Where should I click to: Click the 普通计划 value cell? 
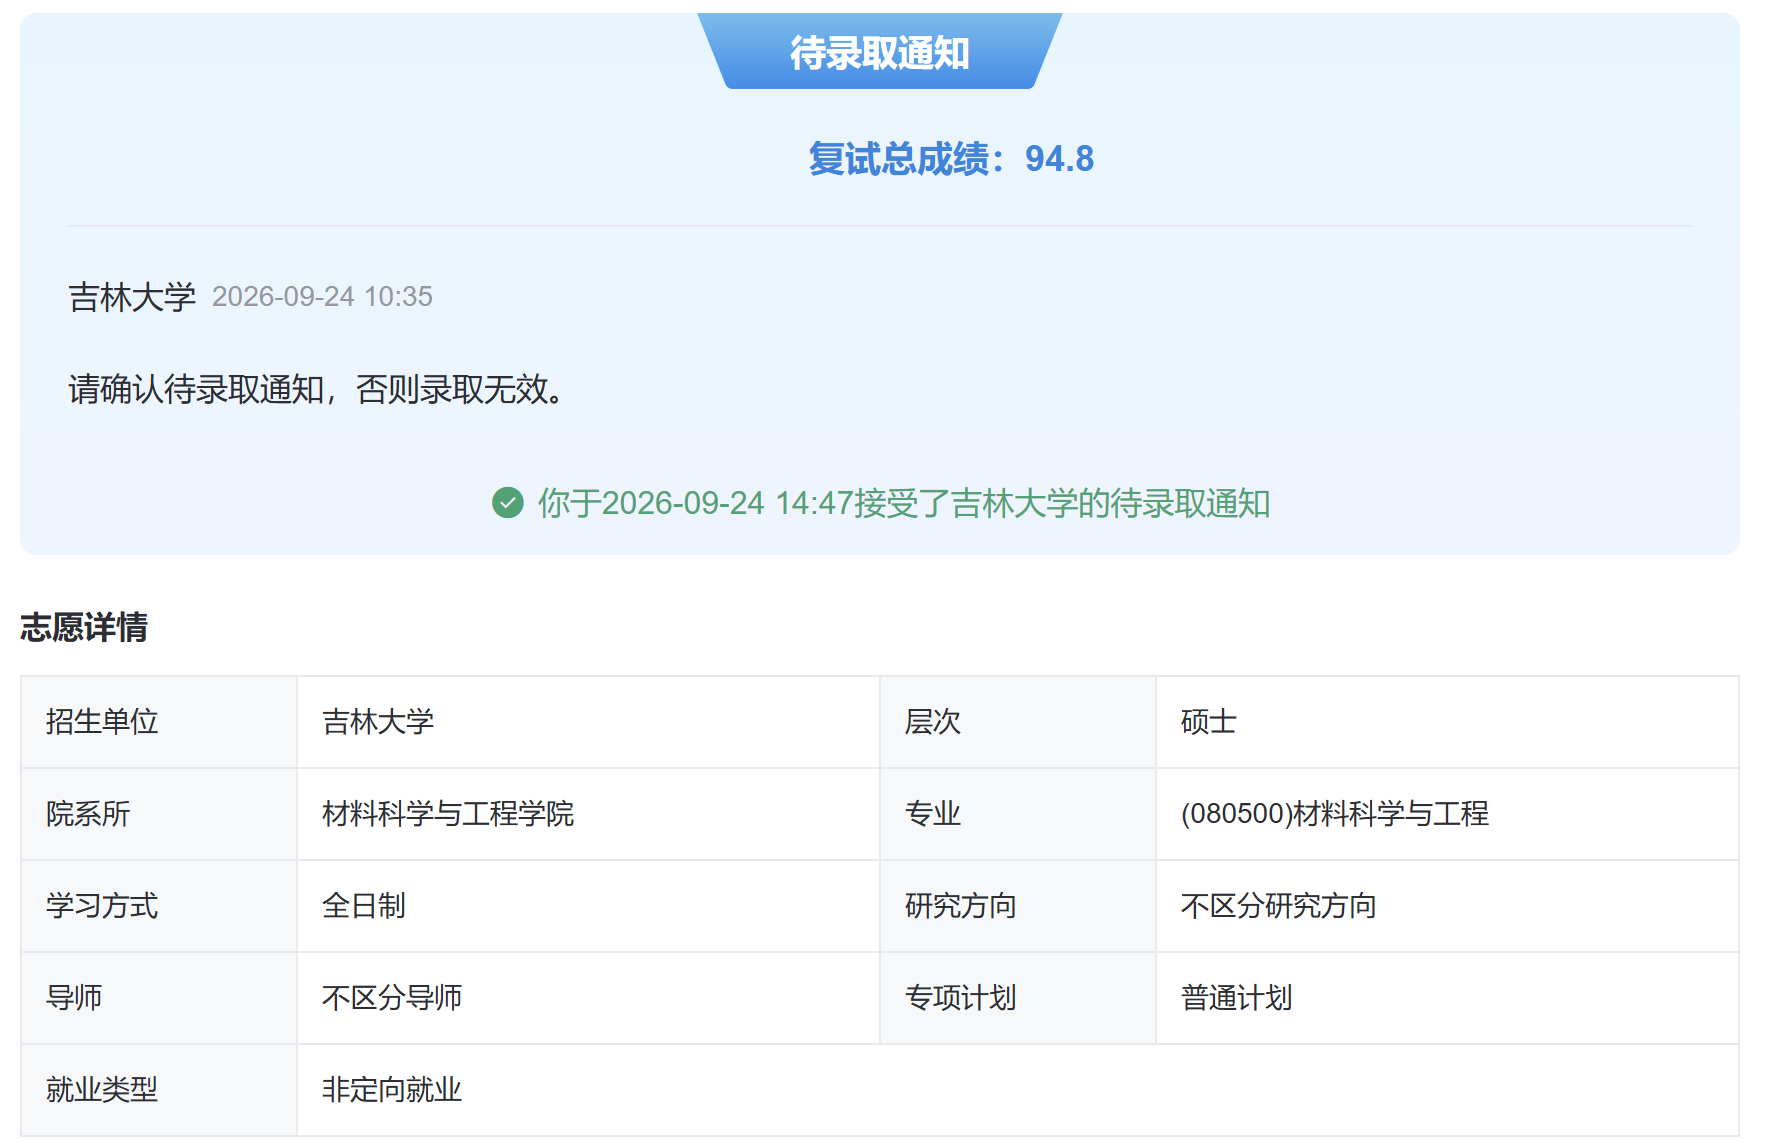click(1447, 998)
